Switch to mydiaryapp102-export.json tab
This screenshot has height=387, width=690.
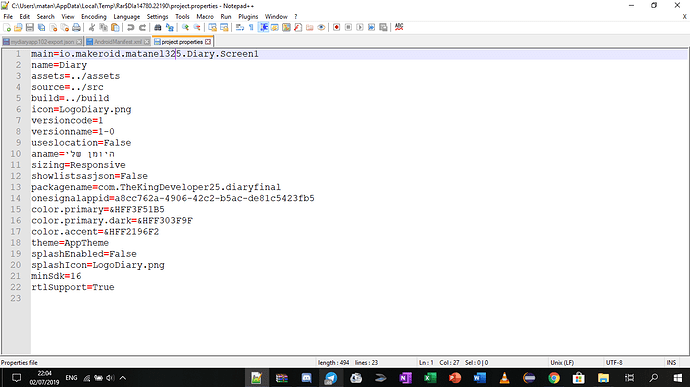(42, 42)
